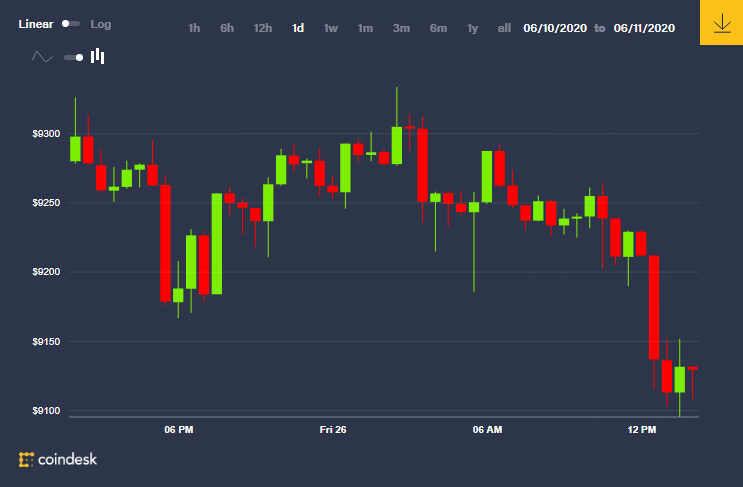
Task: Select the line chart icon
Action: click(x=42, y=57)
